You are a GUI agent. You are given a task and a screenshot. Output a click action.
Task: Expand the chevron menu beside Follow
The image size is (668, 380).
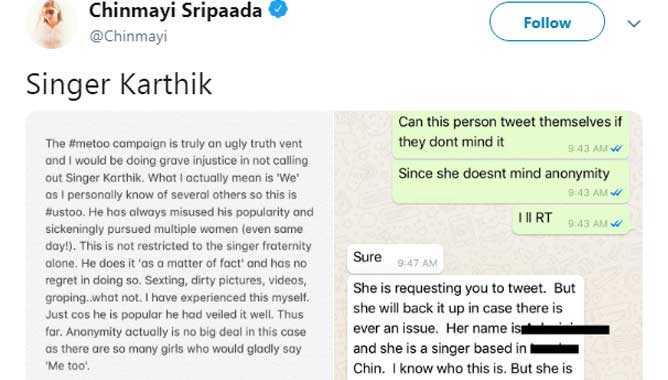tap(634, 24)
